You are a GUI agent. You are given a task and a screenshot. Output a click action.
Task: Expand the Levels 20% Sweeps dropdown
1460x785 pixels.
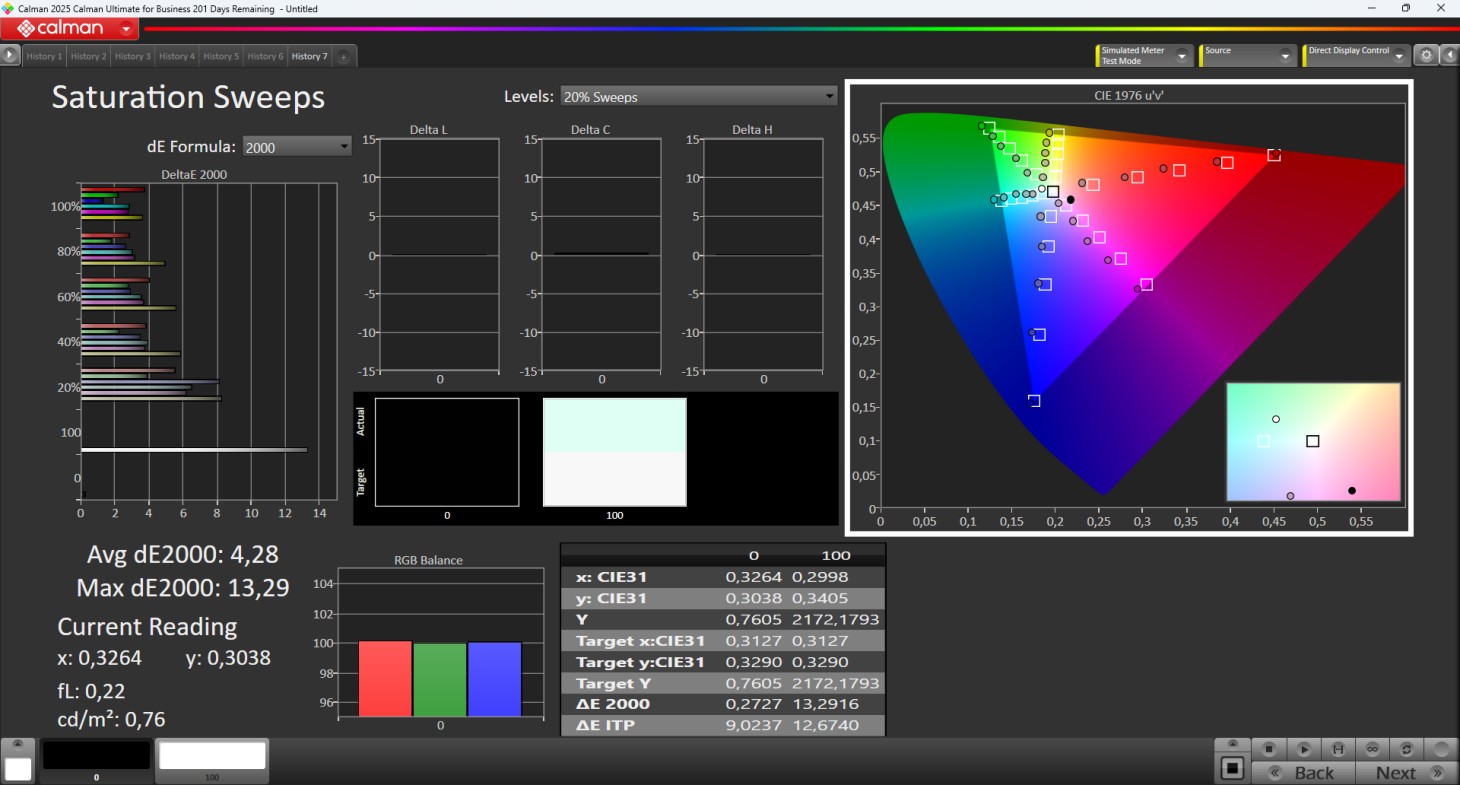pyautogui.click(x=699, y=97)
